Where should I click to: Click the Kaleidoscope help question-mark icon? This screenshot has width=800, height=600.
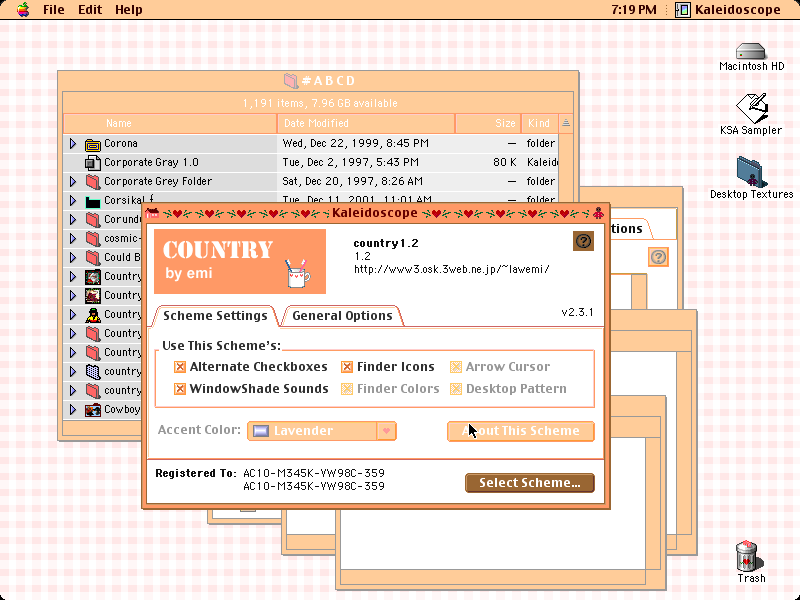coord(583,241)
